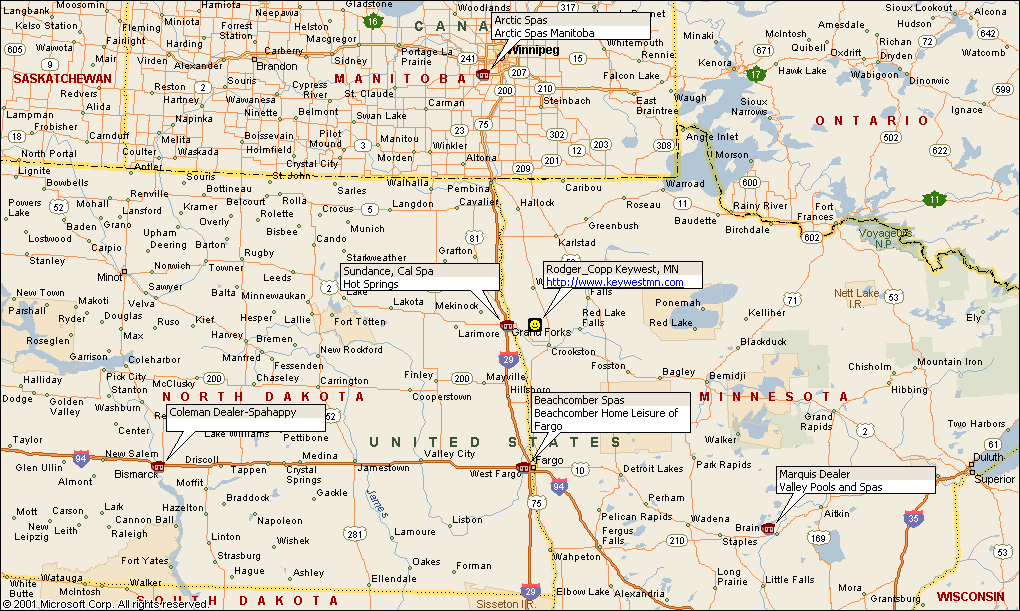This screenshot has height=611, width=1020.
Task: Click the WISCONSIN state label
Action: tap(971, 597)
